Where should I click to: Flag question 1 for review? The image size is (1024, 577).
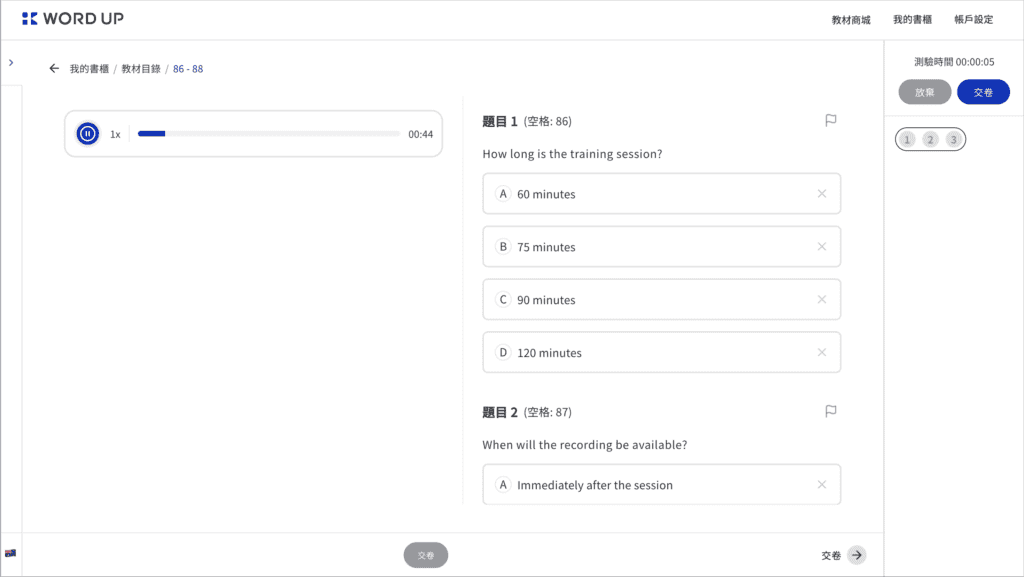[x=830, y=121]
